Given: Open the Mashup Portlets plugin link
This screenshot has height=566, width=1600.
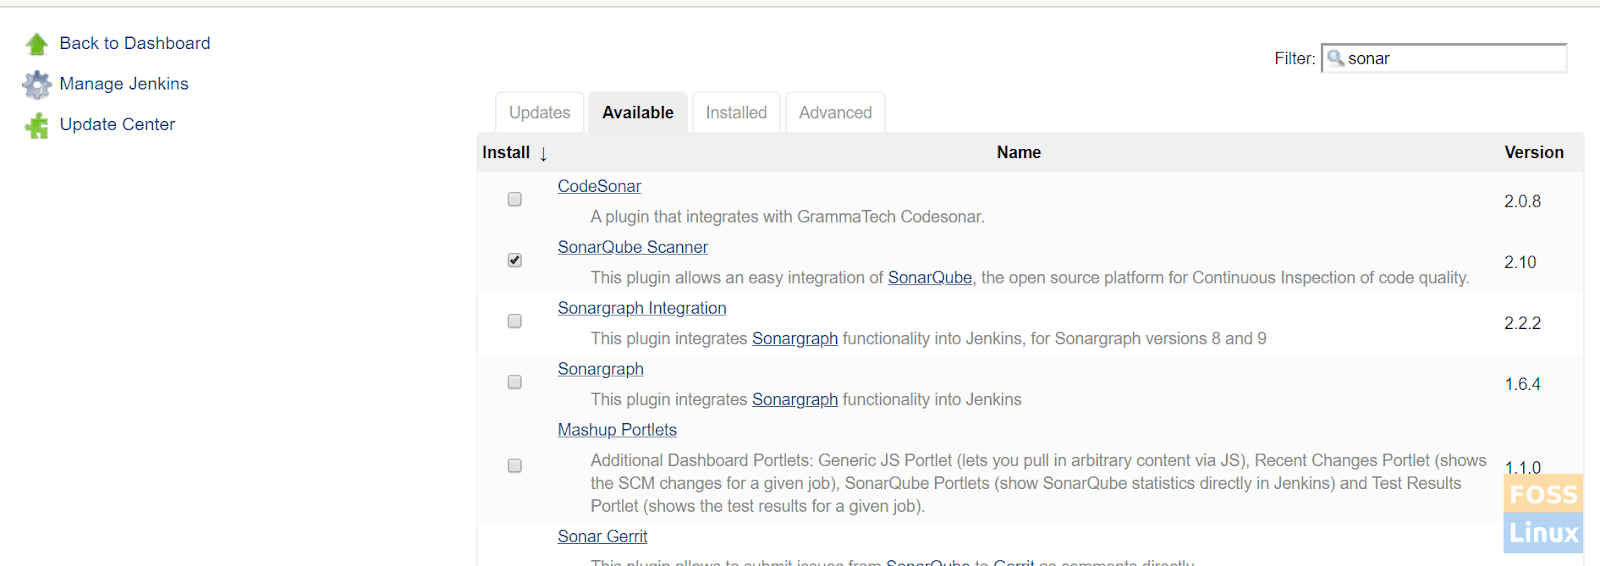Looking at the screenshot, I should [x=617, y=430].
